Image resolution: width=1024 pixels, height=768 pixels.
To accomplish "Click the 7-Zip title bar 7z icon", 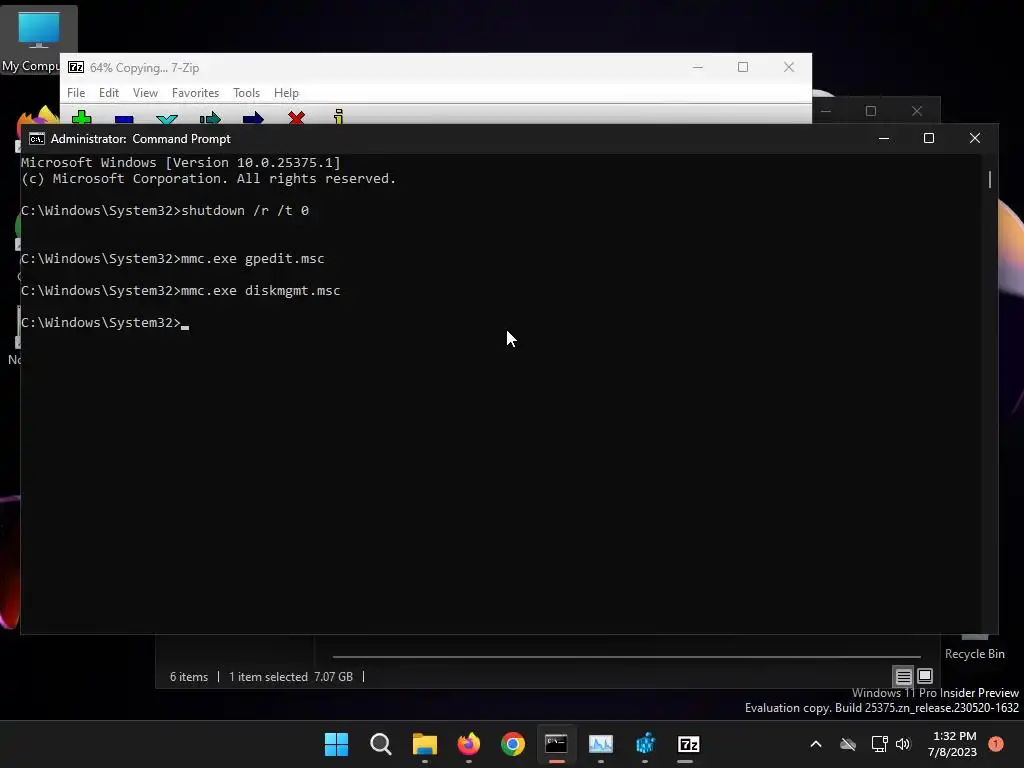I will point(76,67).
